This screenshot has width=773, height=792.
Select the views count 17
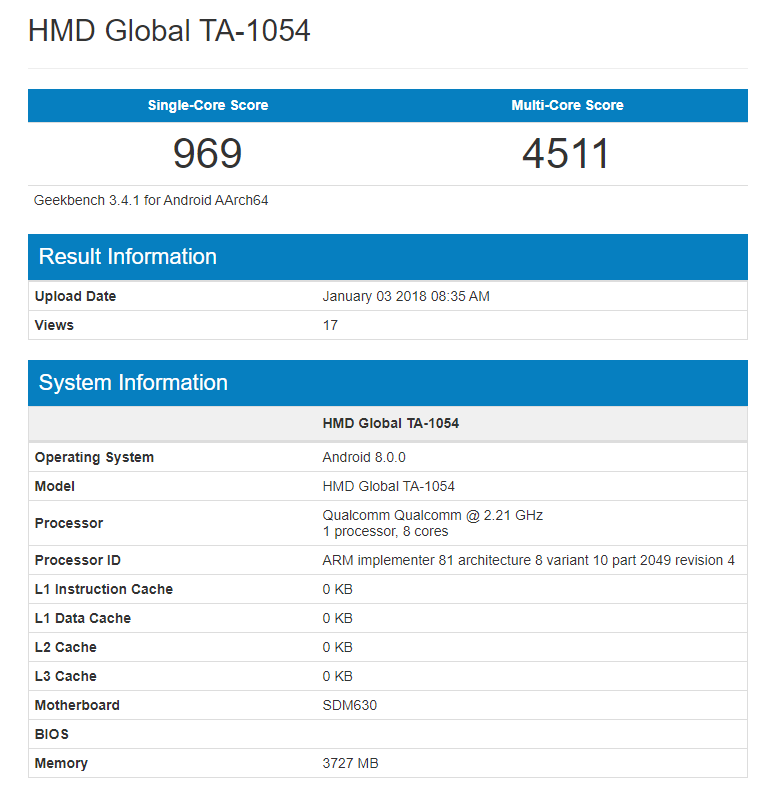click(330, 325)
